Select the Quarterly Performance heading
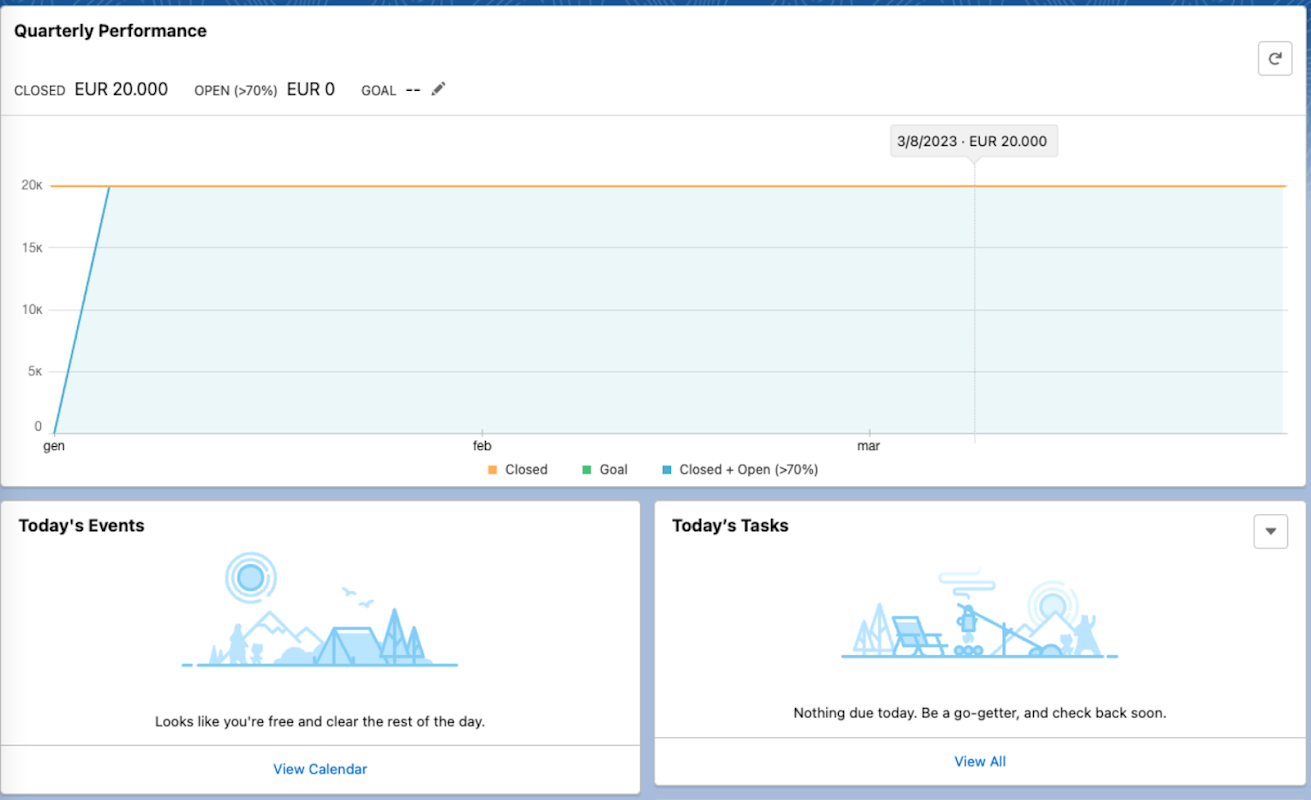Viewport: 1311px width, 800px height. [x=110, y=31]
